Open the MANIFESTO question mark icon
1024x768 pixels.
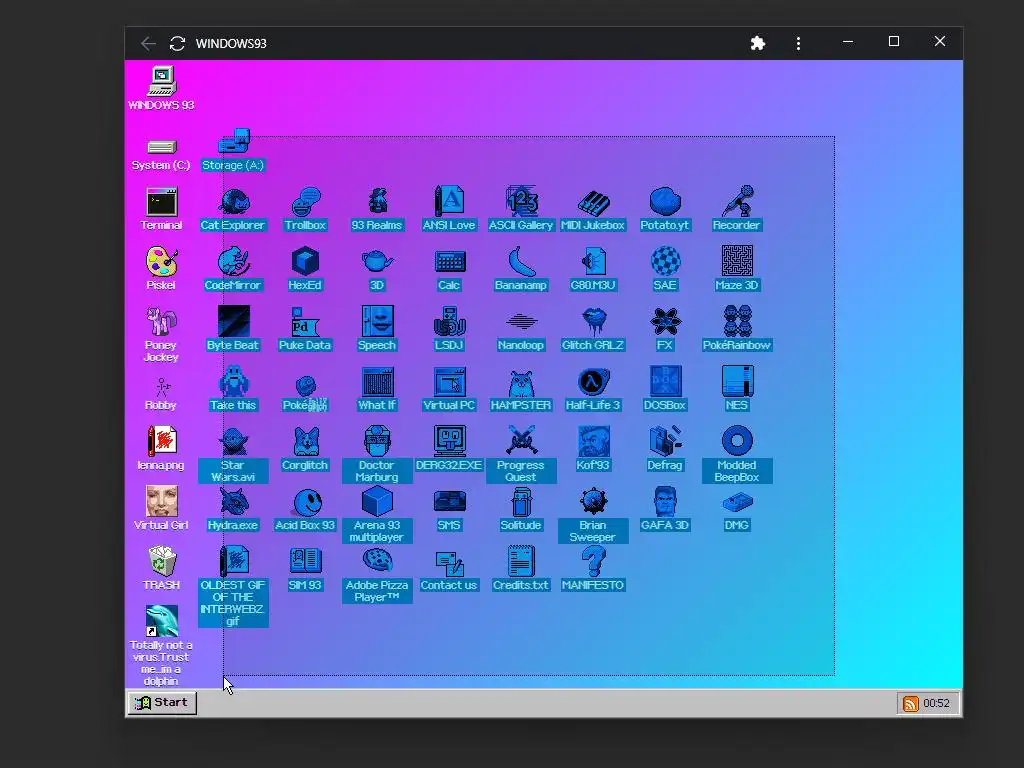point(593,562)
